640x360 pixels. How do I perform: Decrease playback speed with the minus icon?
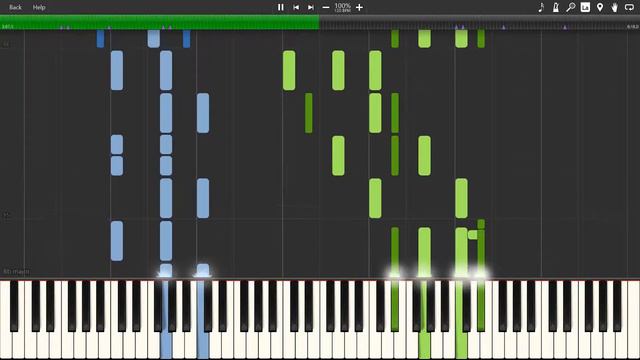tap(326, 7)
